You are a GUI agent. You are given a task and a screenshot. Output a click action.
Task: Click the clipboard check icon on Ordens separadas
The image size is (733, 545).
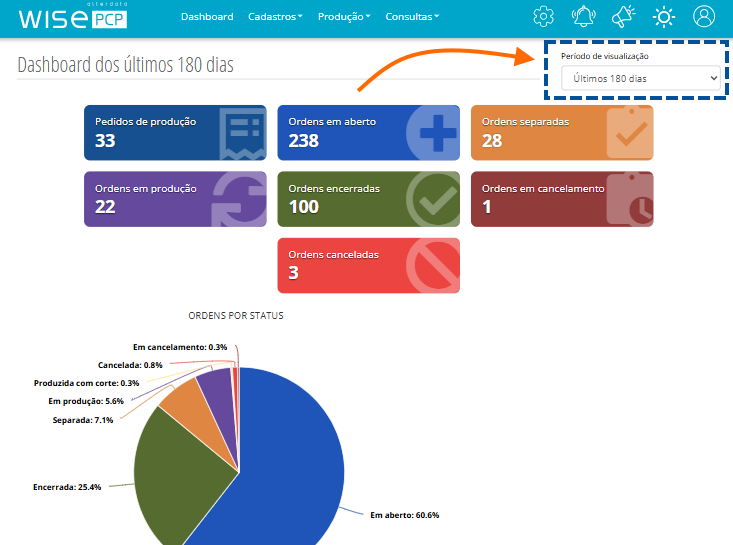click(x=630, y=133)
